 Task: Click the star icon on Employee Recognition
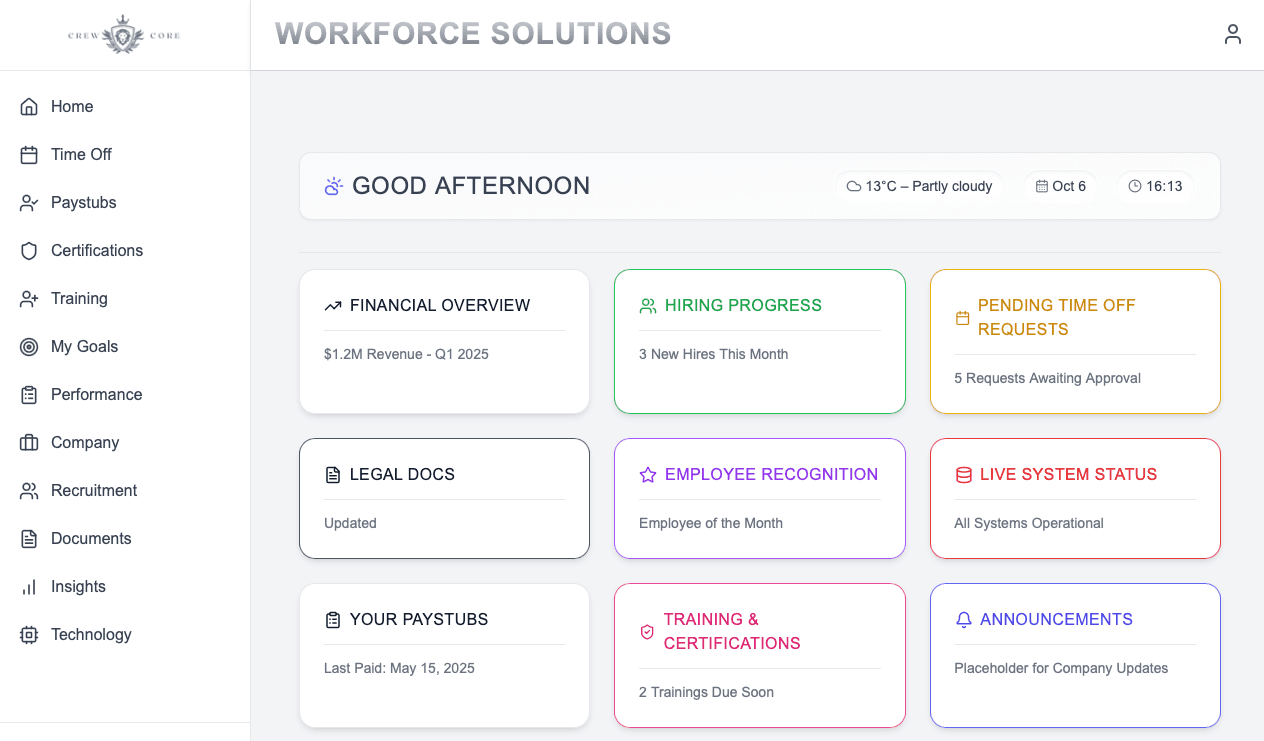click(x=647, y=475)
